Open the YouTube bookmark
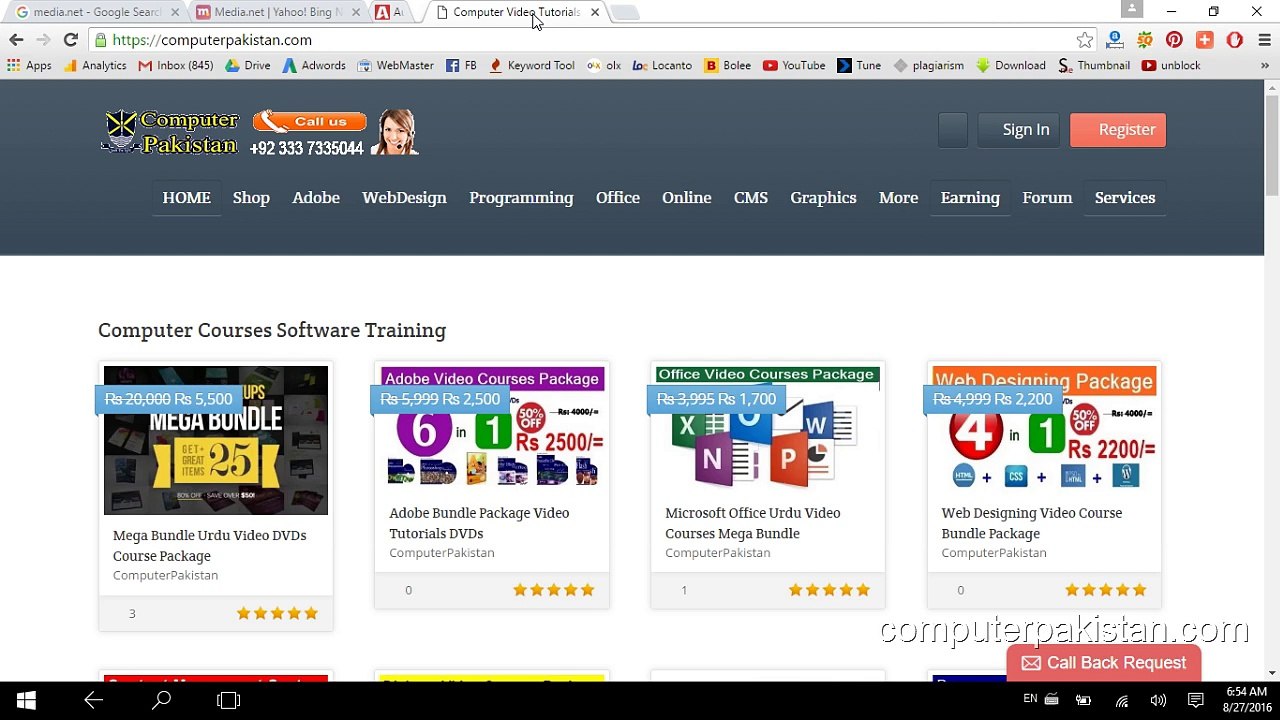 click(x=794, y=65)
